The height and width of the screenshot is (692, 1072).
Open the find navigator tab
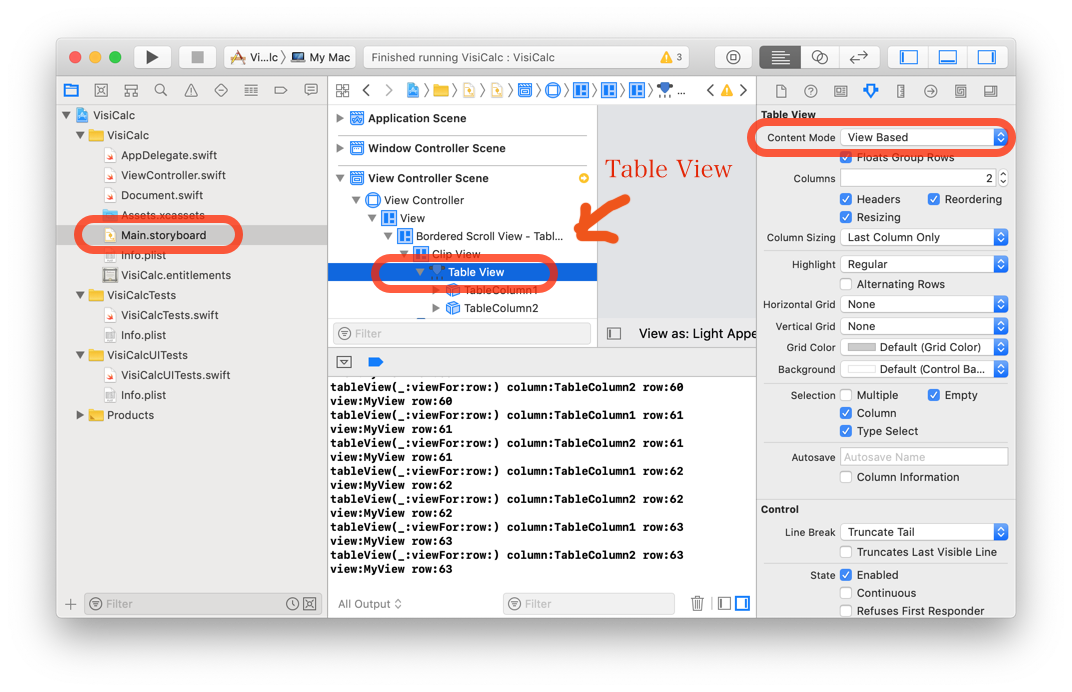pyautogui.click(x=161, y=90)
